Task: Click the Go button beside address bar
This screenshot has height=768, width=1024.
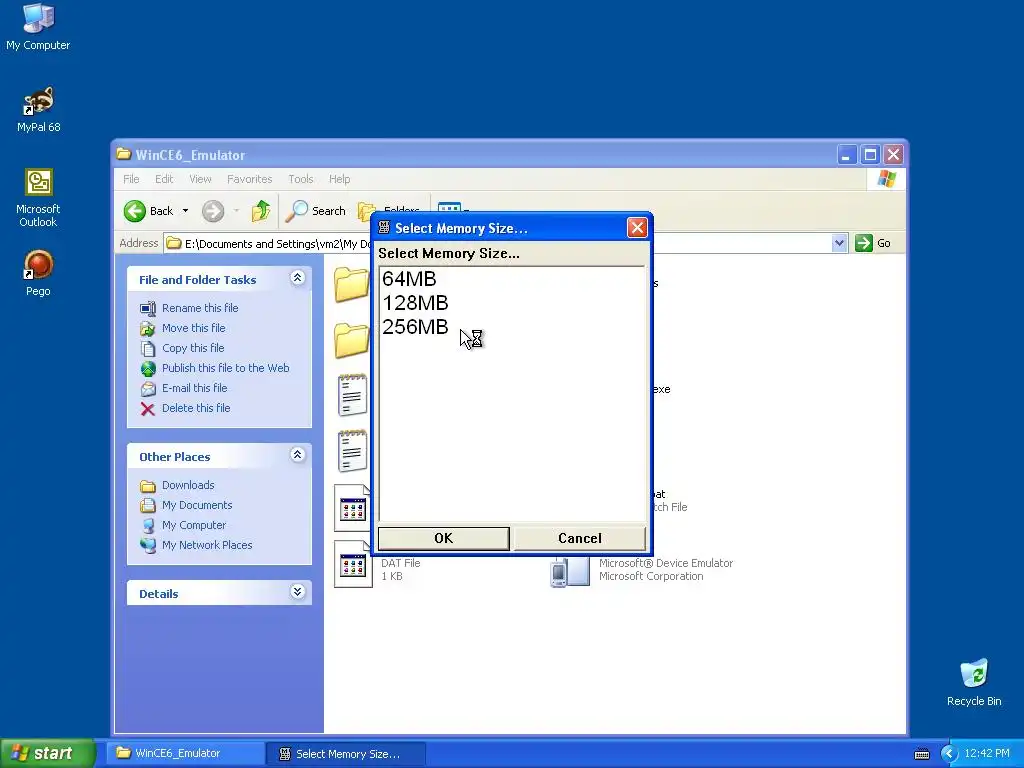Action: [873, 243]
